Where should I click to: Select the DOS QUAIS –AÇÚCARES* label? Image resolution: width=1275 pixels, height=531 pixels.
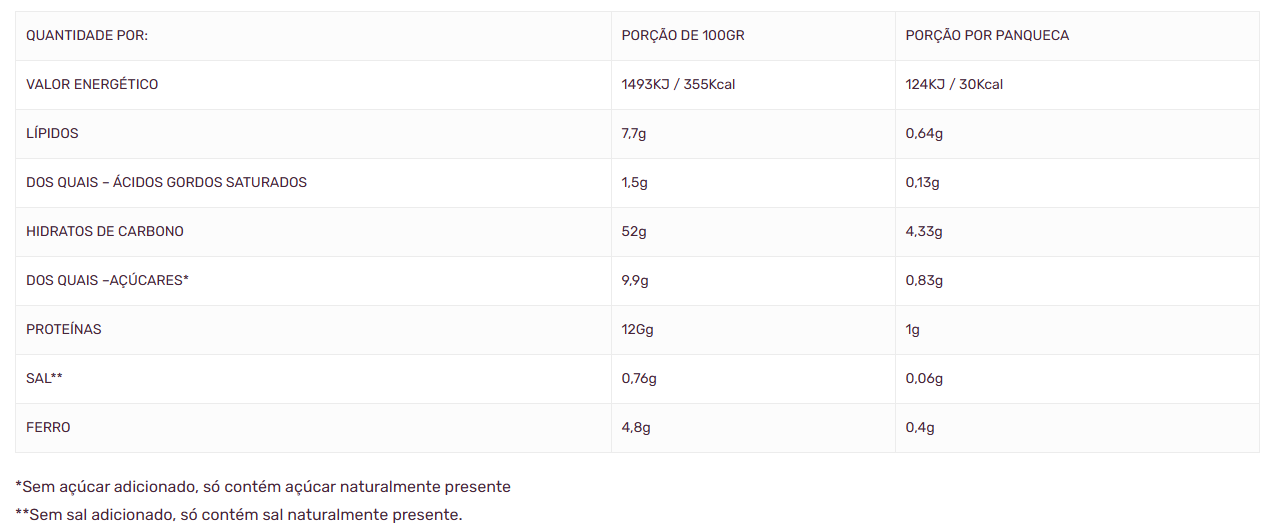[107, 281]
